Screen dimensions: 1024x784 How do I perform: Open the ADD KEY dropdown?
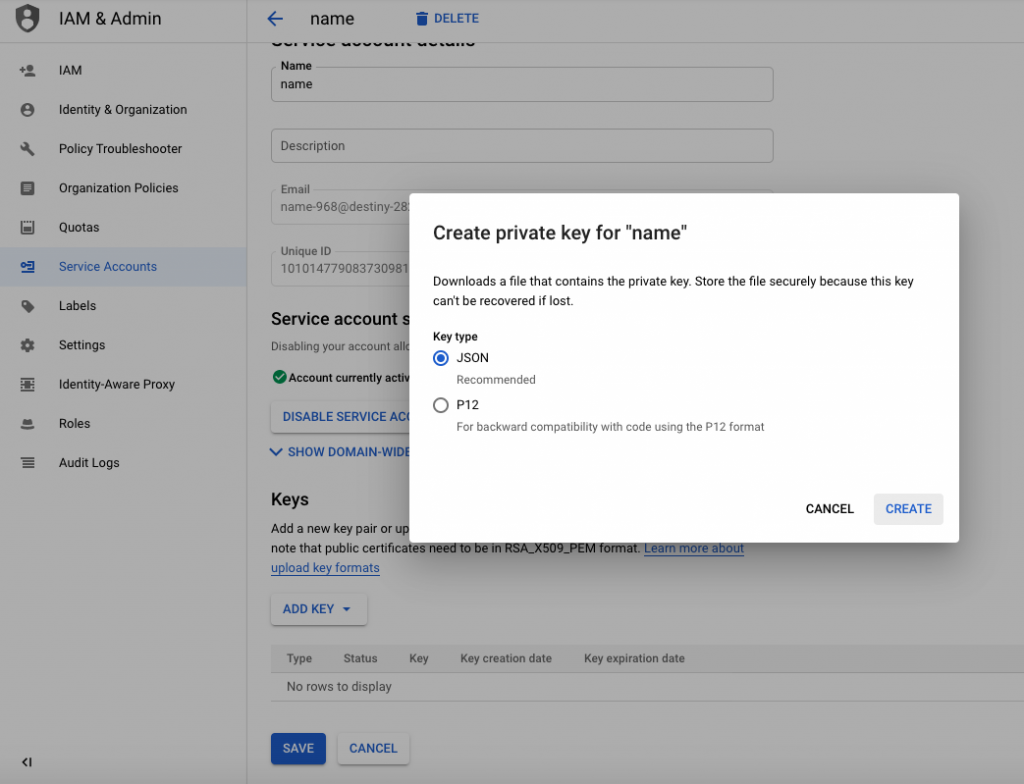[x=319, y=609]
